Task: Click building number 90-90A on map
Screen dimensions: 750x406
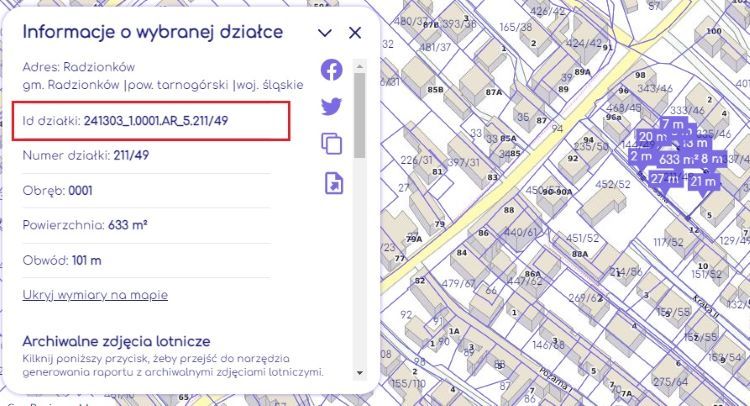Action: (x=557, y=192)
